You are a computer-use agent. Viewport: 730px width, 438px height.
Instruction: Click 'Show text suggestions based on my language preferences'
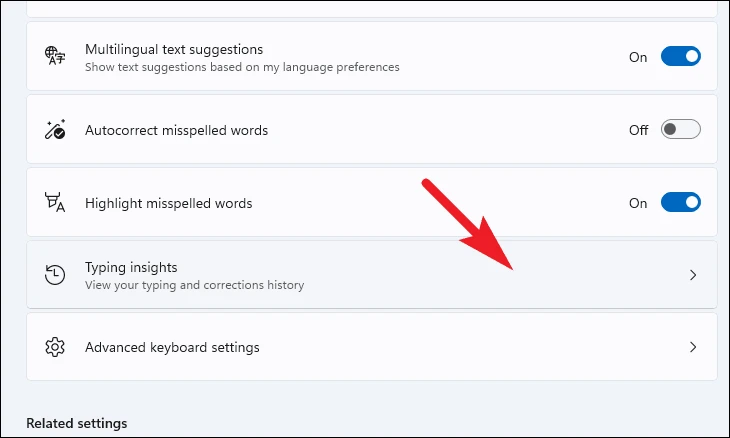242,67
